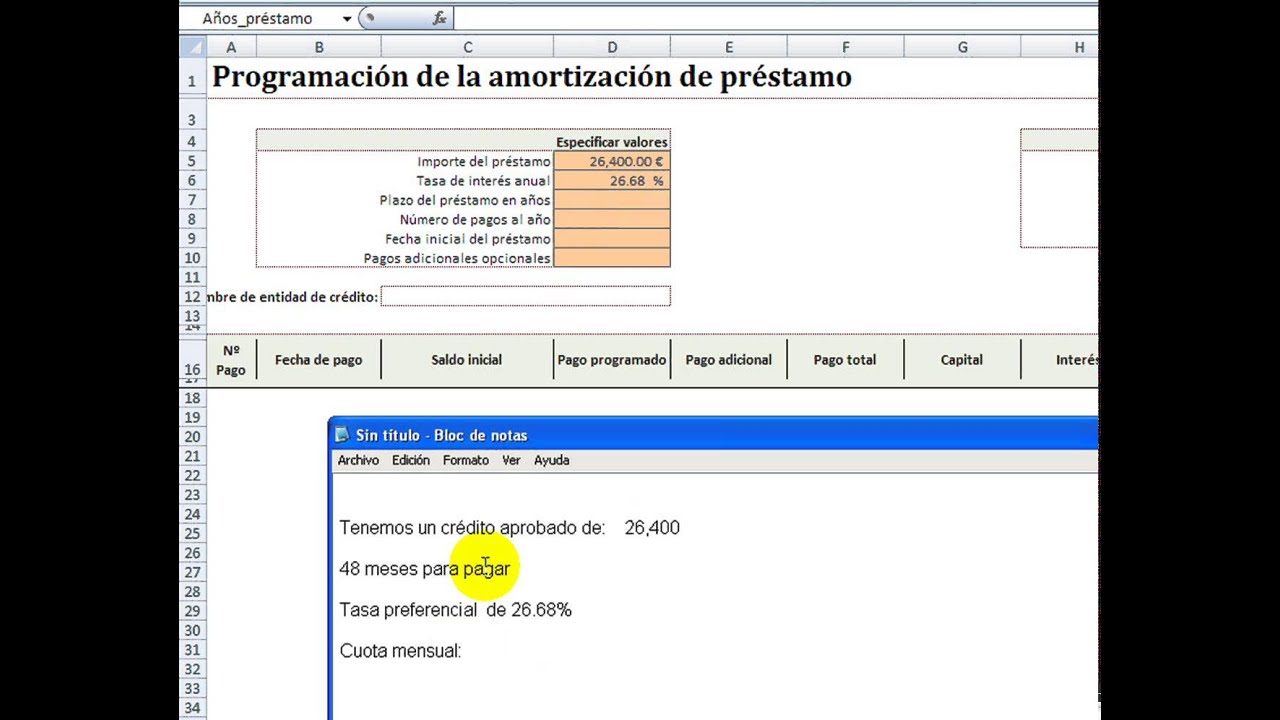Select column D header
The image size is (1280, 720).
(612, 47)
